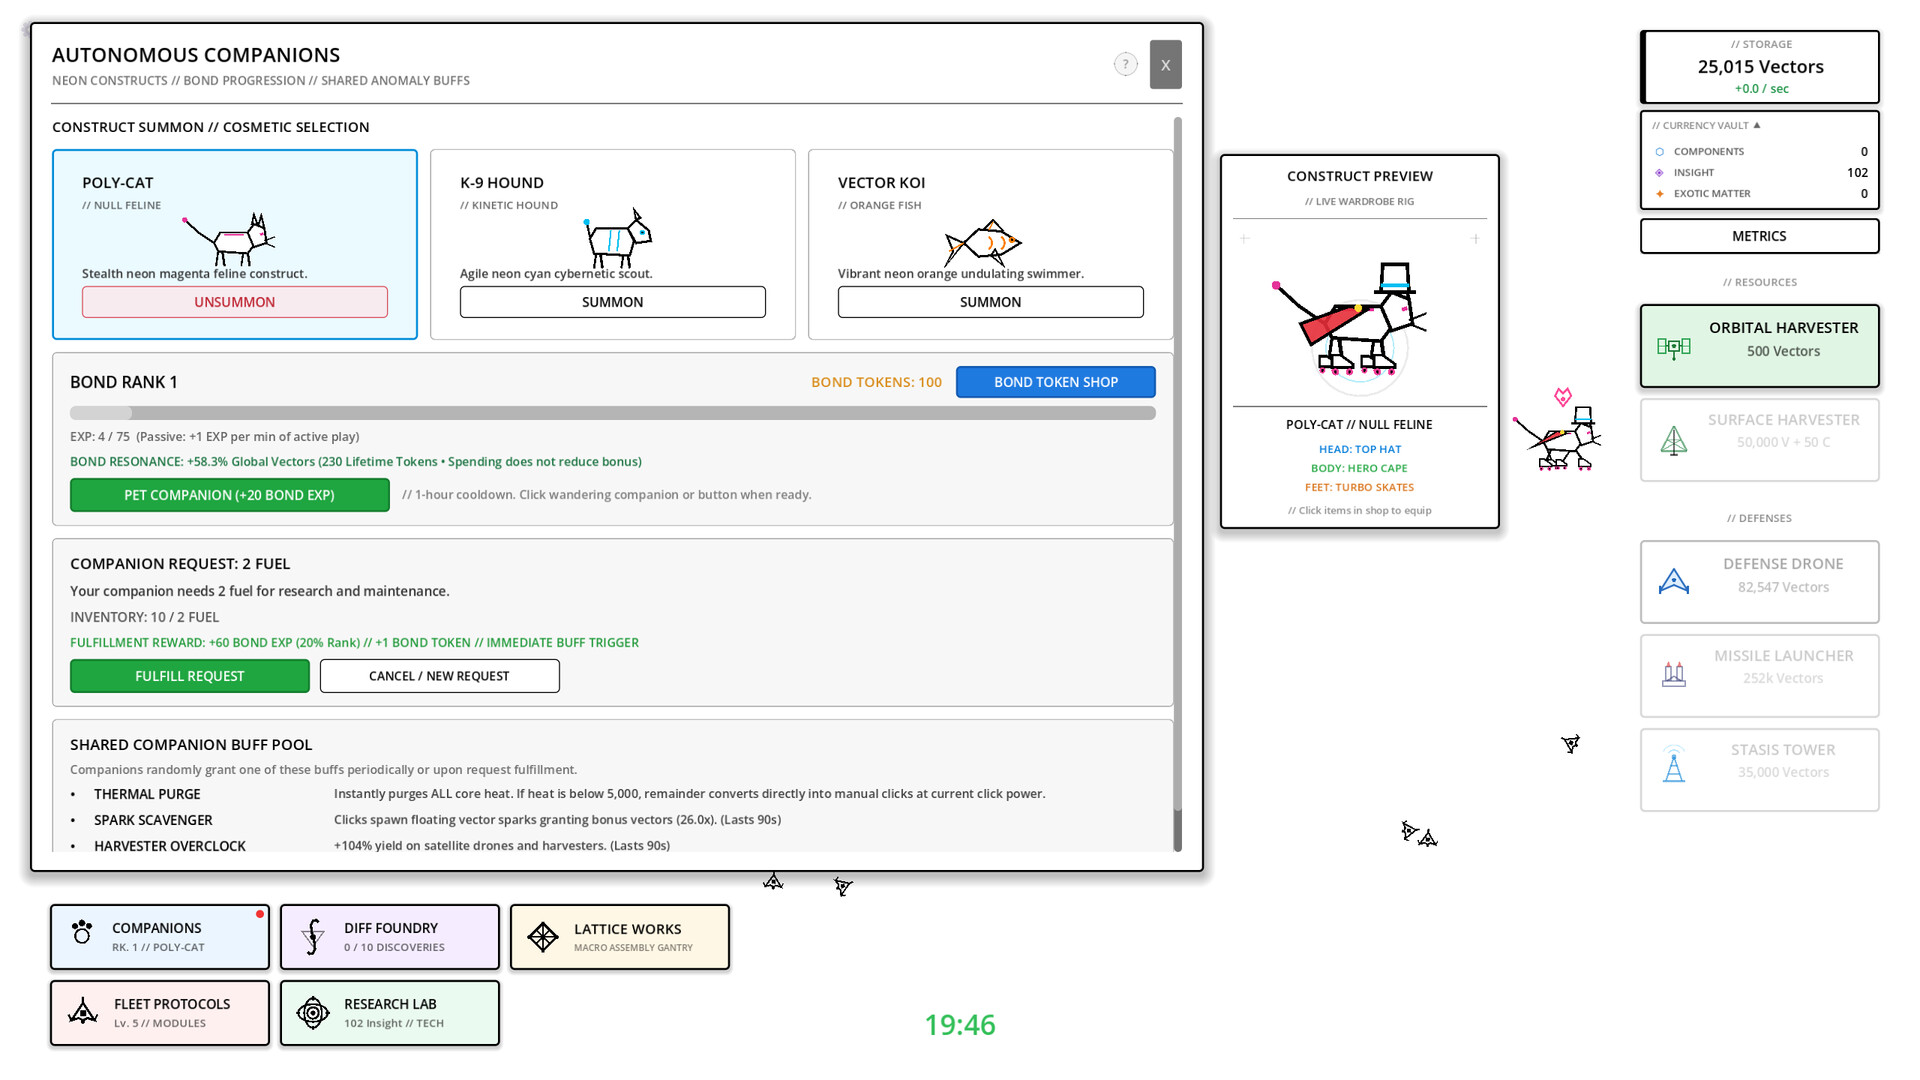Click the Insight value 102
The width and height of the screenshot is (1920, 1080).
1857,173
